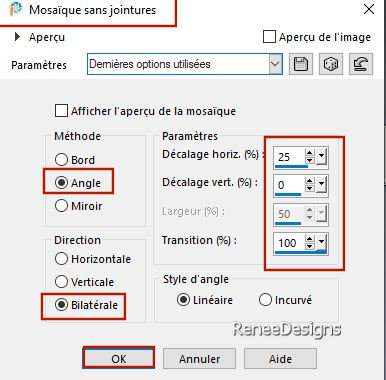Click the randomize parameters dice icon
Screen dimensions: 386x380
coord(331,63)
